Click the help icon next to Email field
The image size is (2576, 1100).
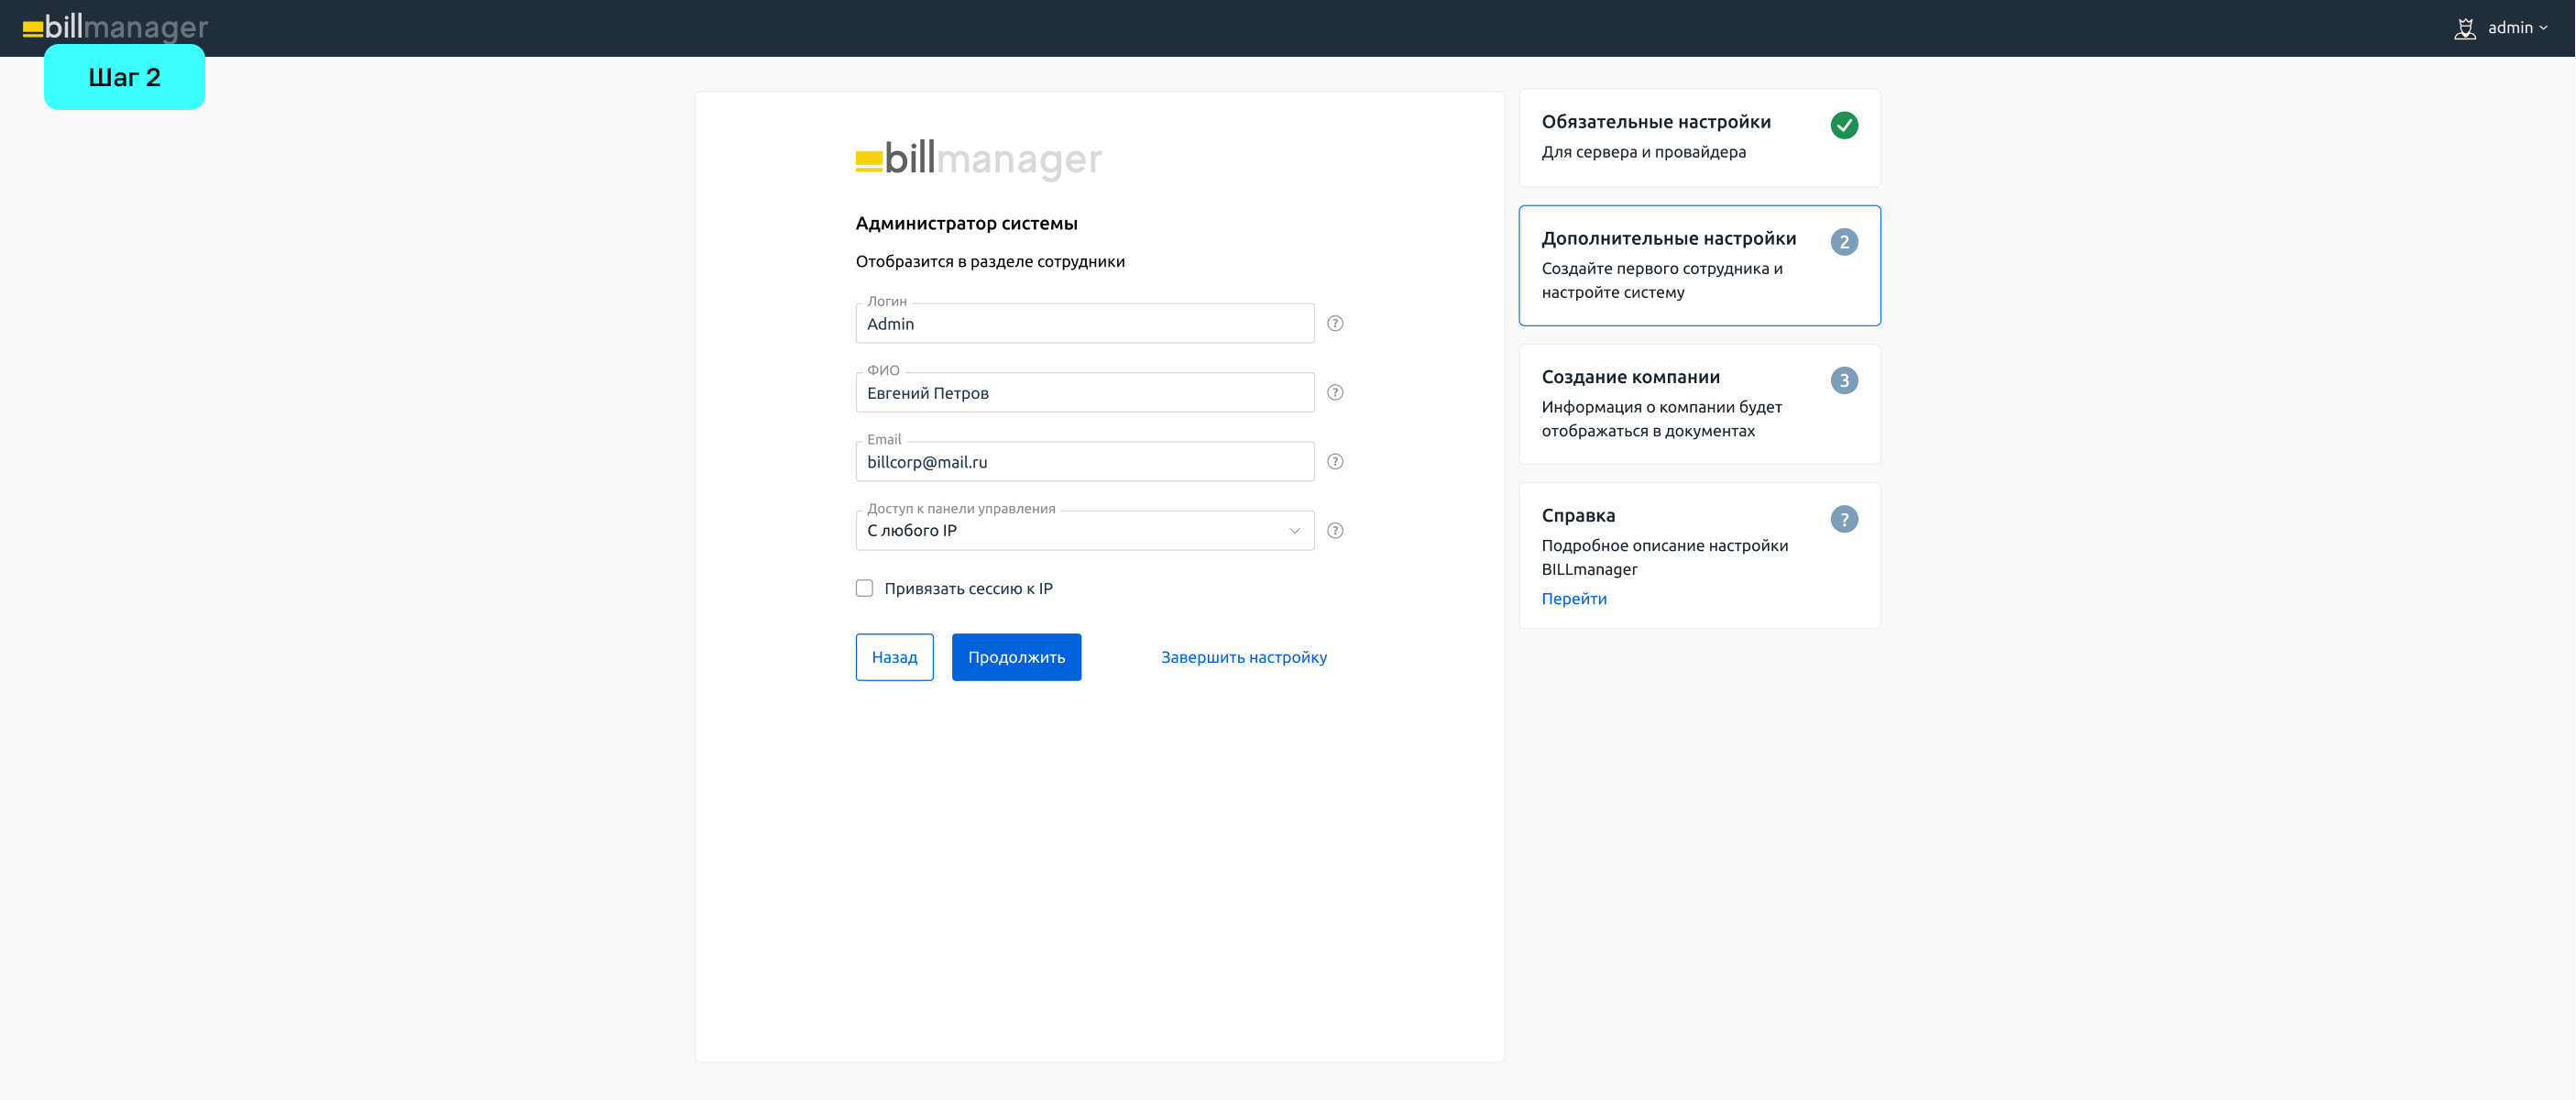click(x=1335, y=461)
